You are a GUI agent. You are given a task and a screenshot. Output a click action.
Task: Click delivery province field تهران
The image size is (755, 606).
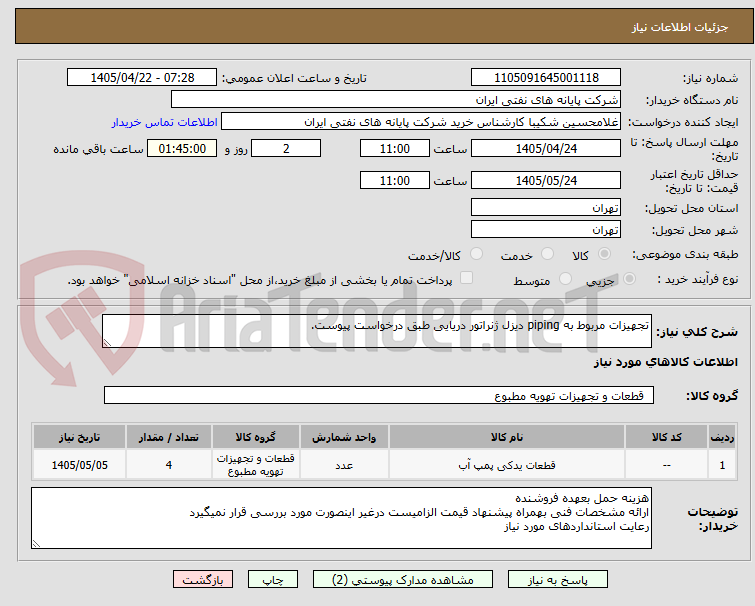click(x=546, y=207)
